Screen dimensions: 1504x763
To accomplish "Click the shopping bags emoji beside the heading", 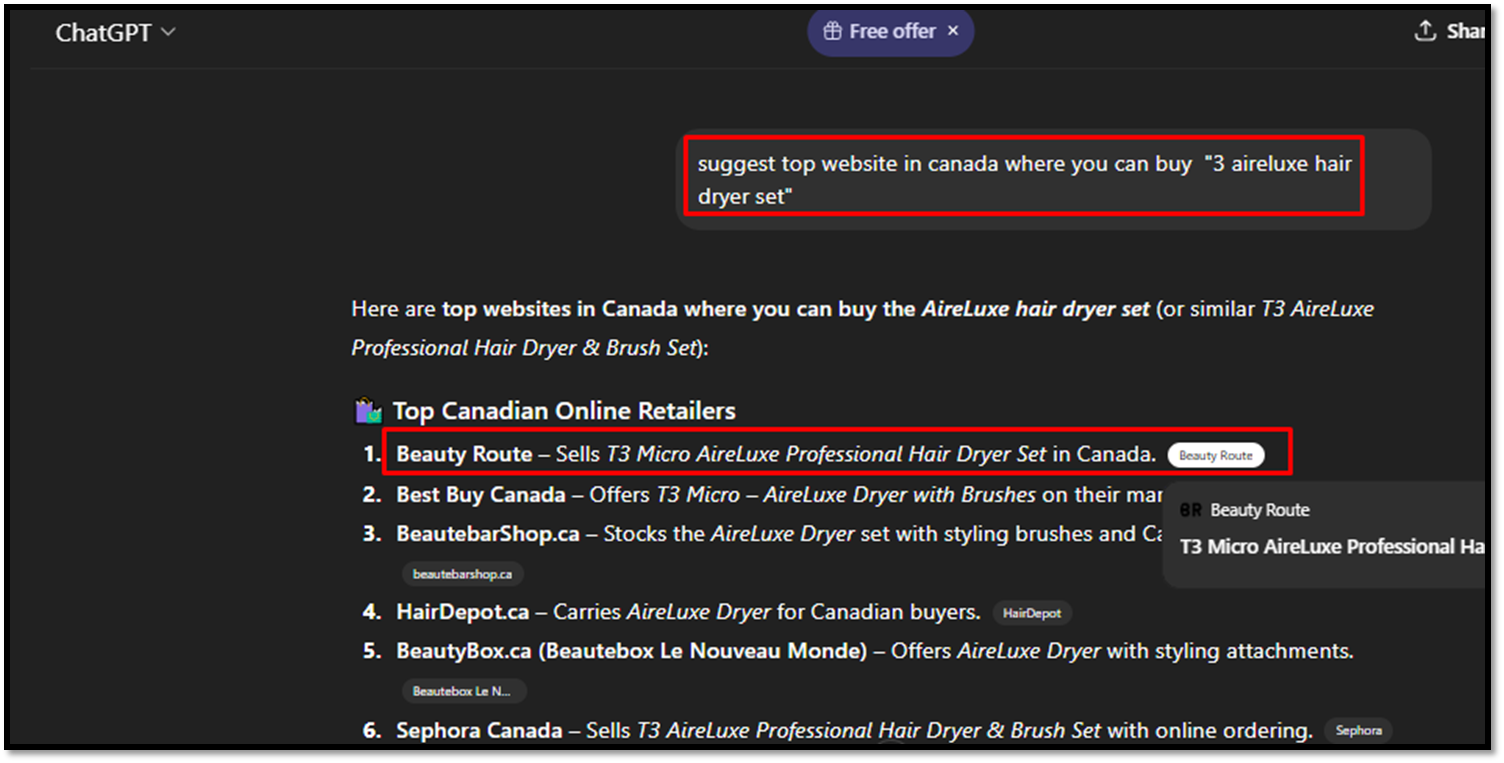I will click(x=368, y=411).
